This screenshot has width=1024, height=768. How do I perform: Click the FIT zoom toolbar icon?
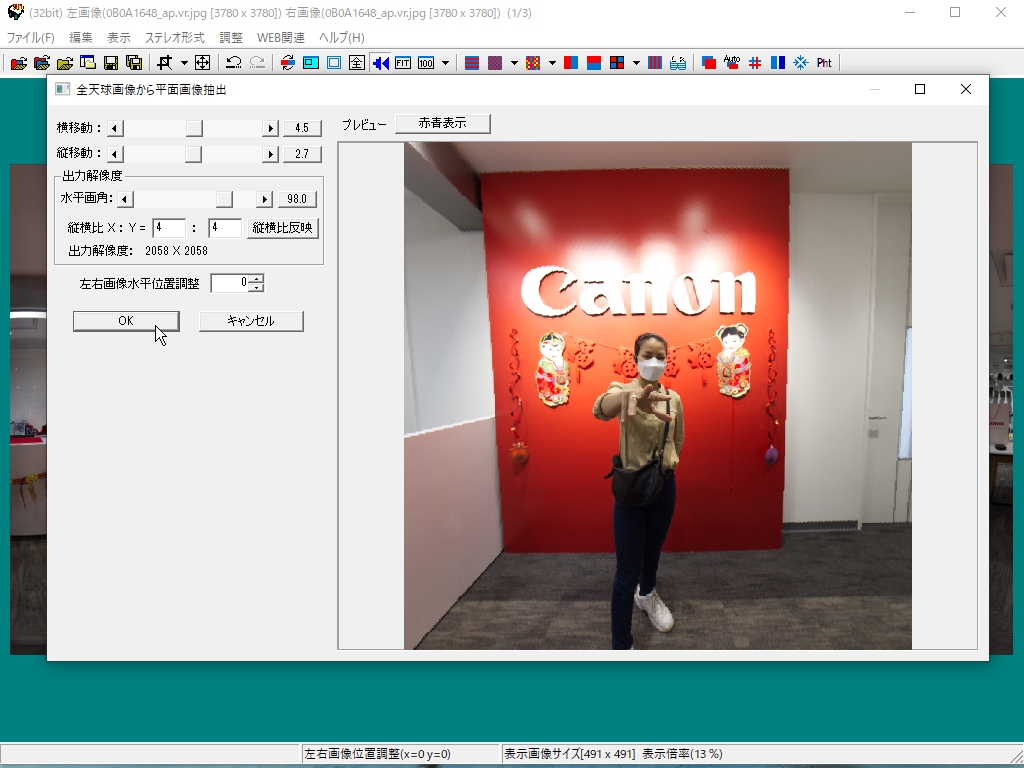(x=403, y=63)
